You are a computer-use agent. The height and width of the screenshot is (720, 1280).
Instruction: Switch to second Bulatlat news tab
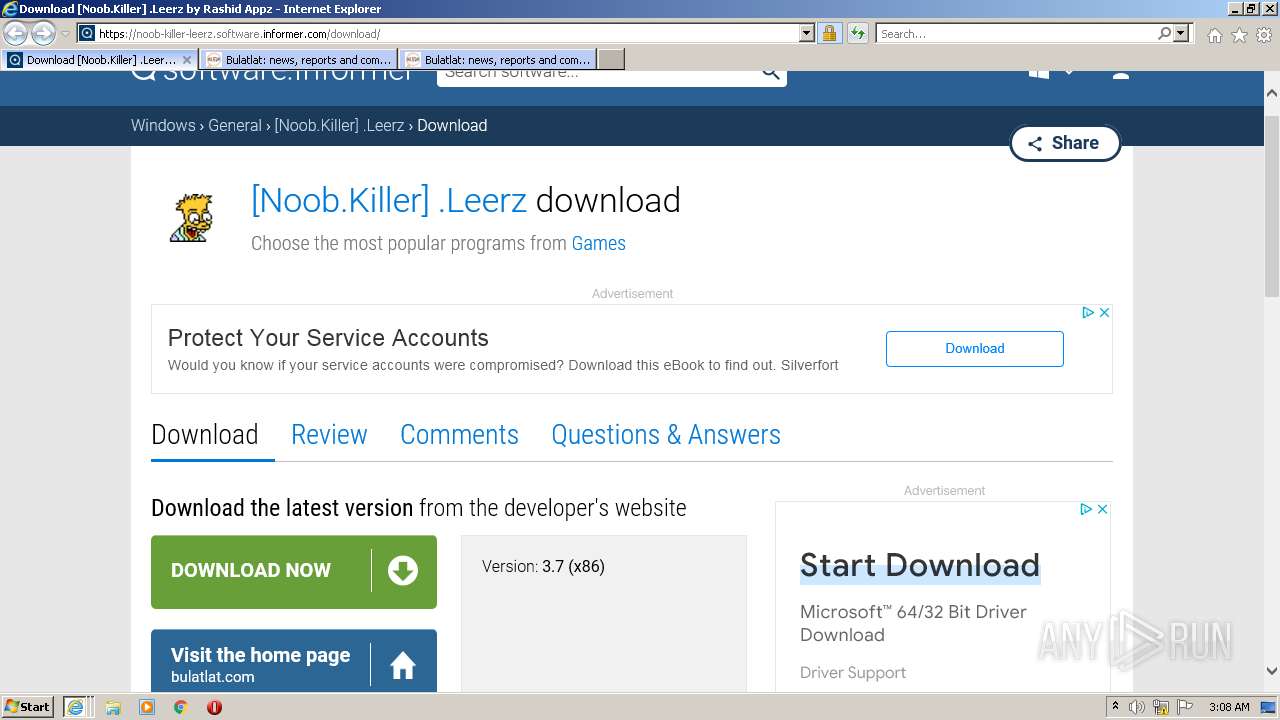click(497, 60)
